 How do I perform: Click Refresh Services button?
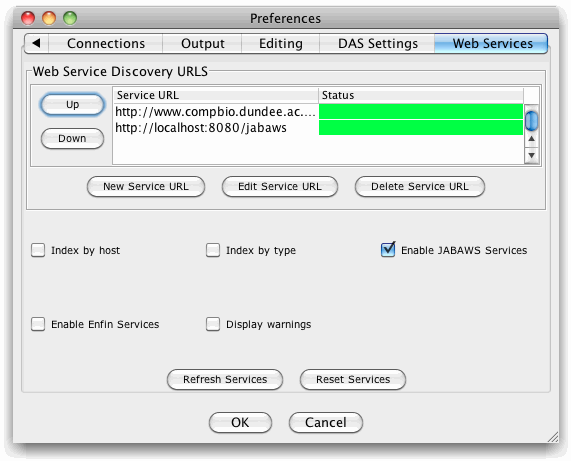click(x=225, y=379)
